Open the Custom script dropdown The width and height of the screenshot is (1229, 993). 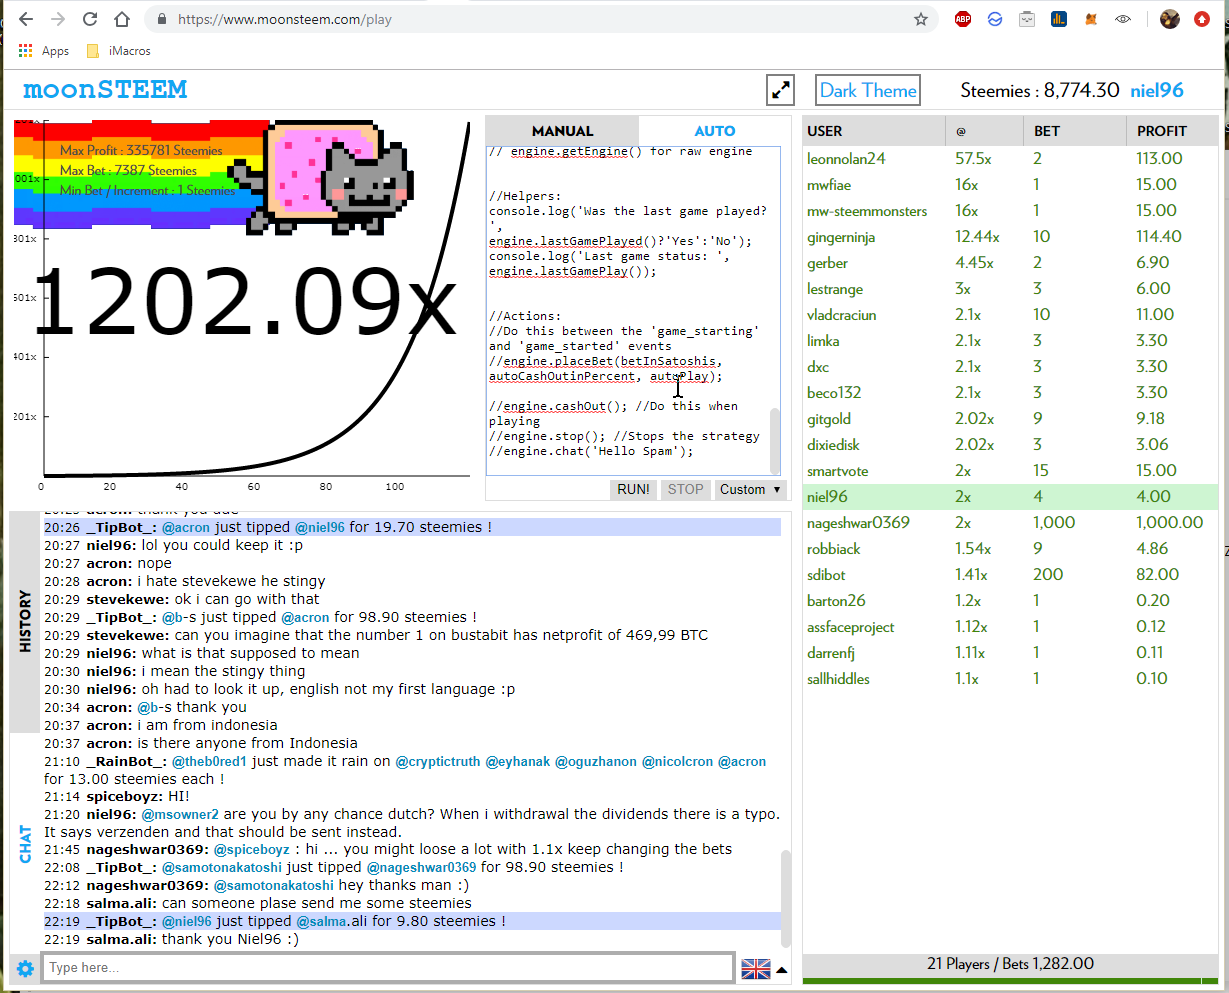751,489
